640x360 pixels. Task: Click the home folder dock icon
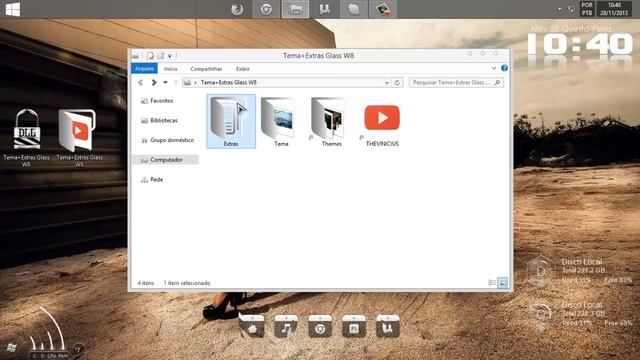pos(251,326)
